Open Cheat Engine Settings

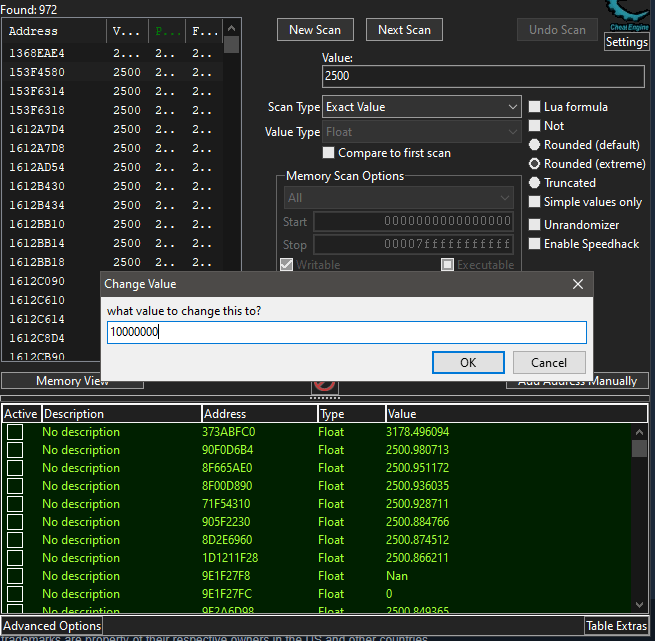pyautogui.click(x=626, y=42)
